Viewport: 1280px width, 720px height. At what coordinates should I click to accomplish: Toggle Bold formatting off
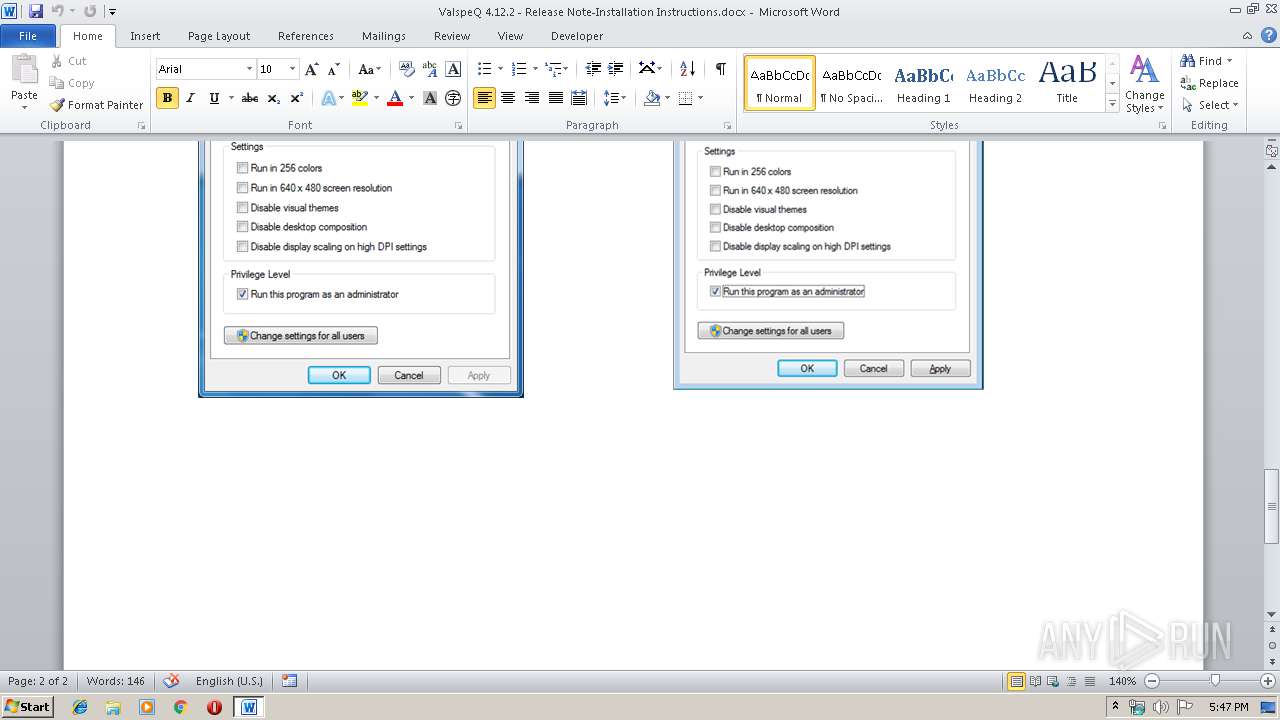coord(167,98)
